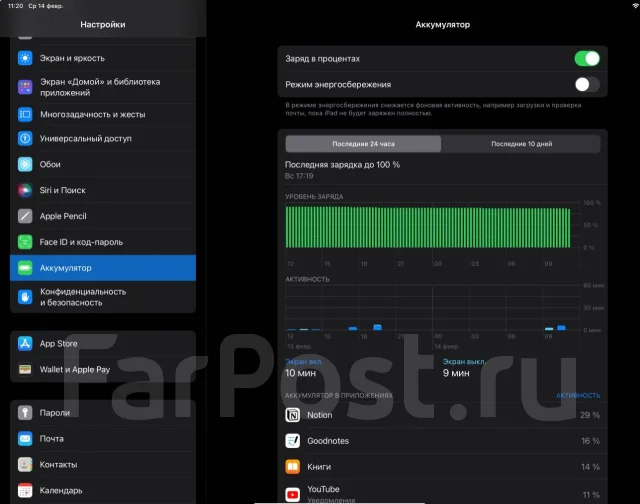Open Многозадачность и жесты settings

[x=103, y=114]
